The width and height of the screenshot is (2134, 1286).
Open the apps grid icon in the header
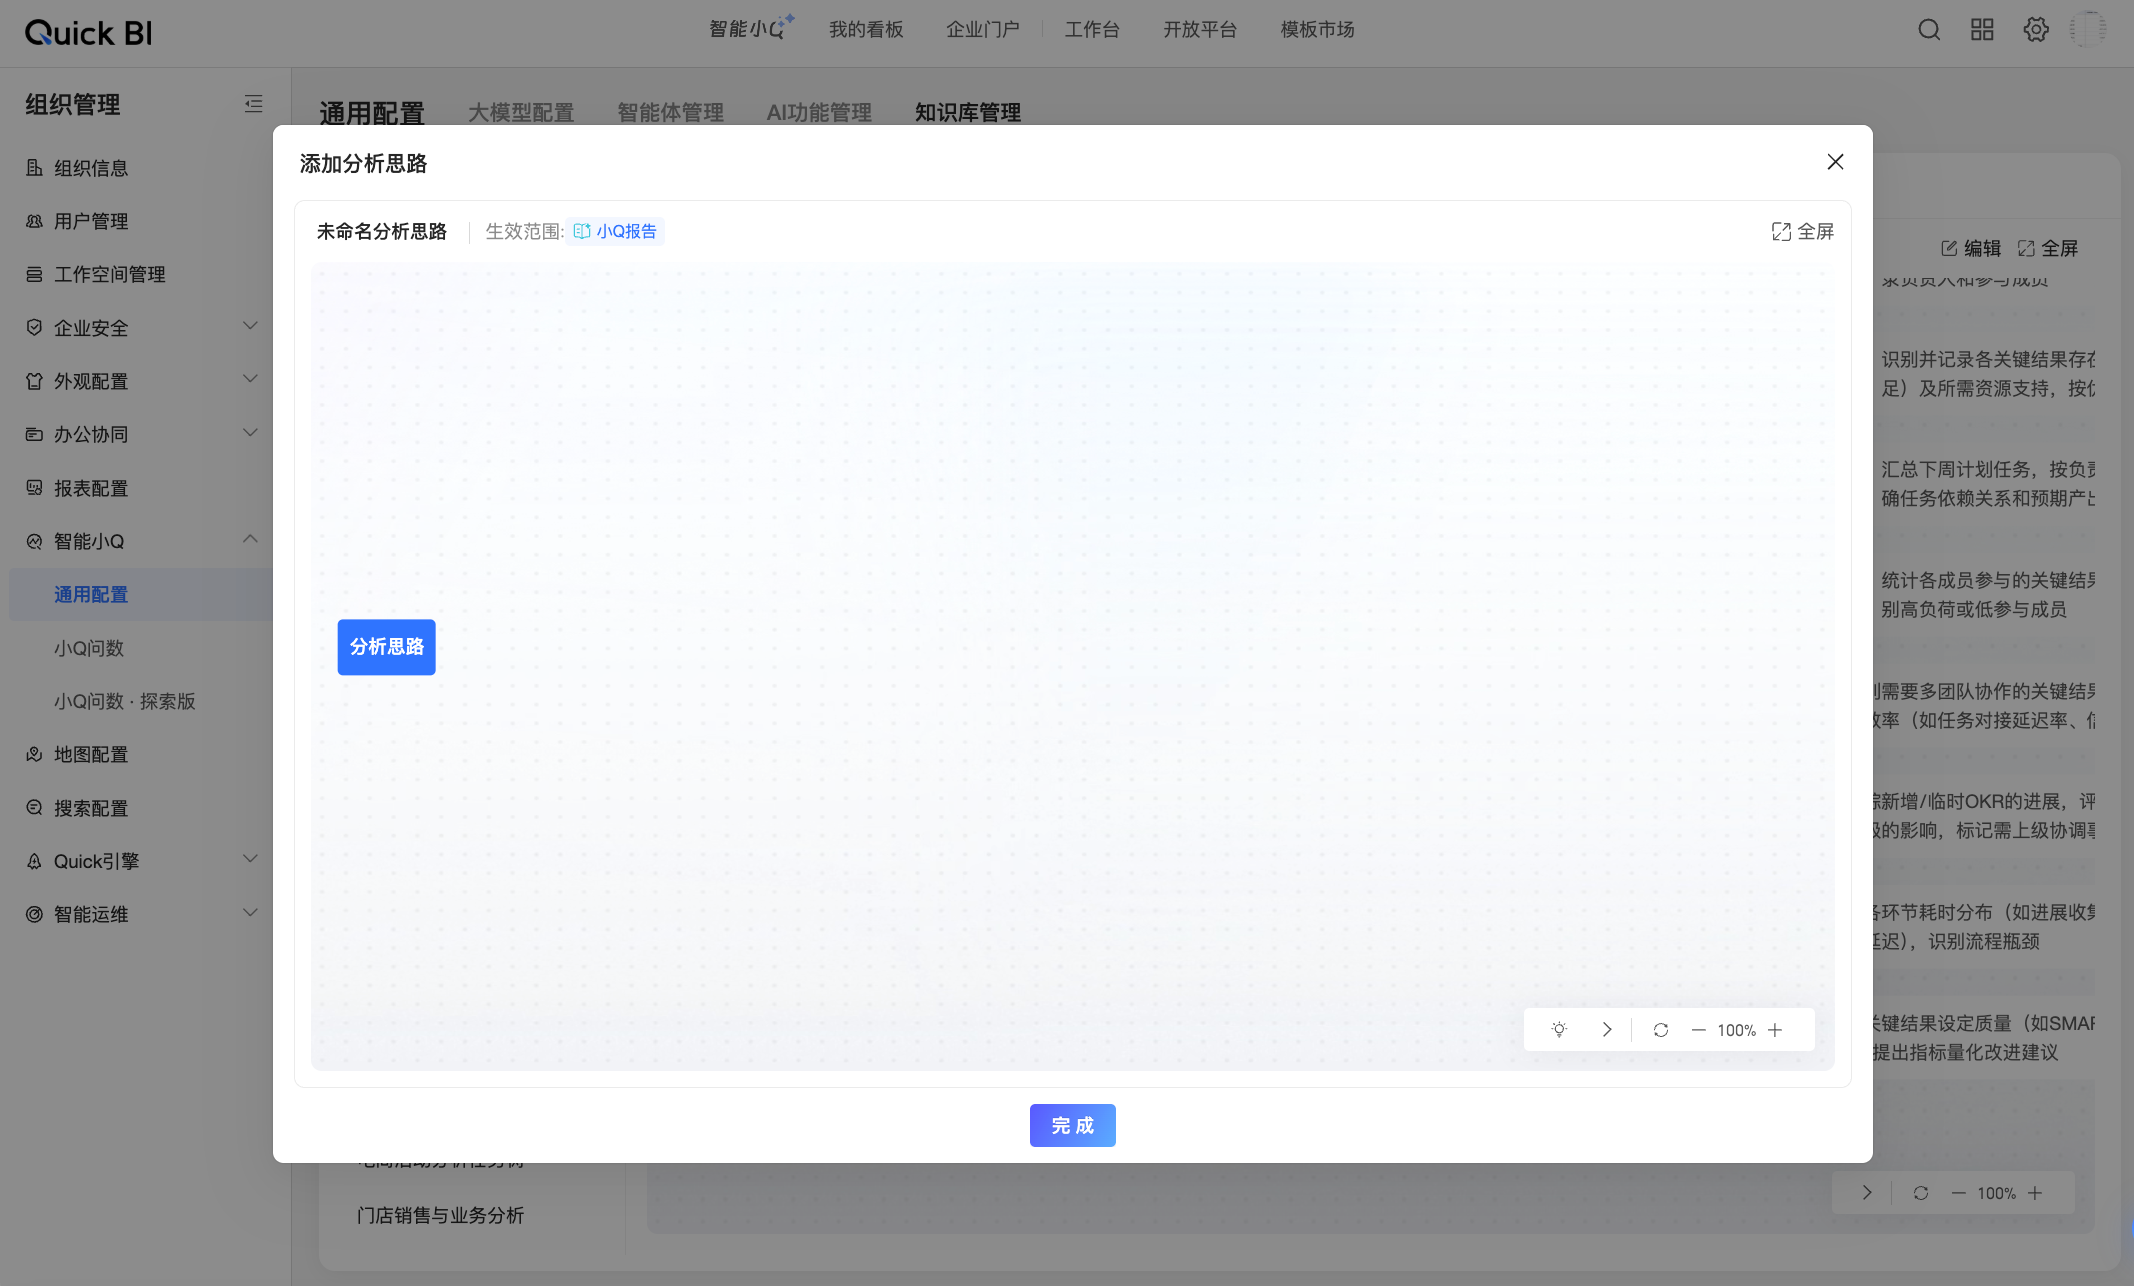click(1982, 30)
